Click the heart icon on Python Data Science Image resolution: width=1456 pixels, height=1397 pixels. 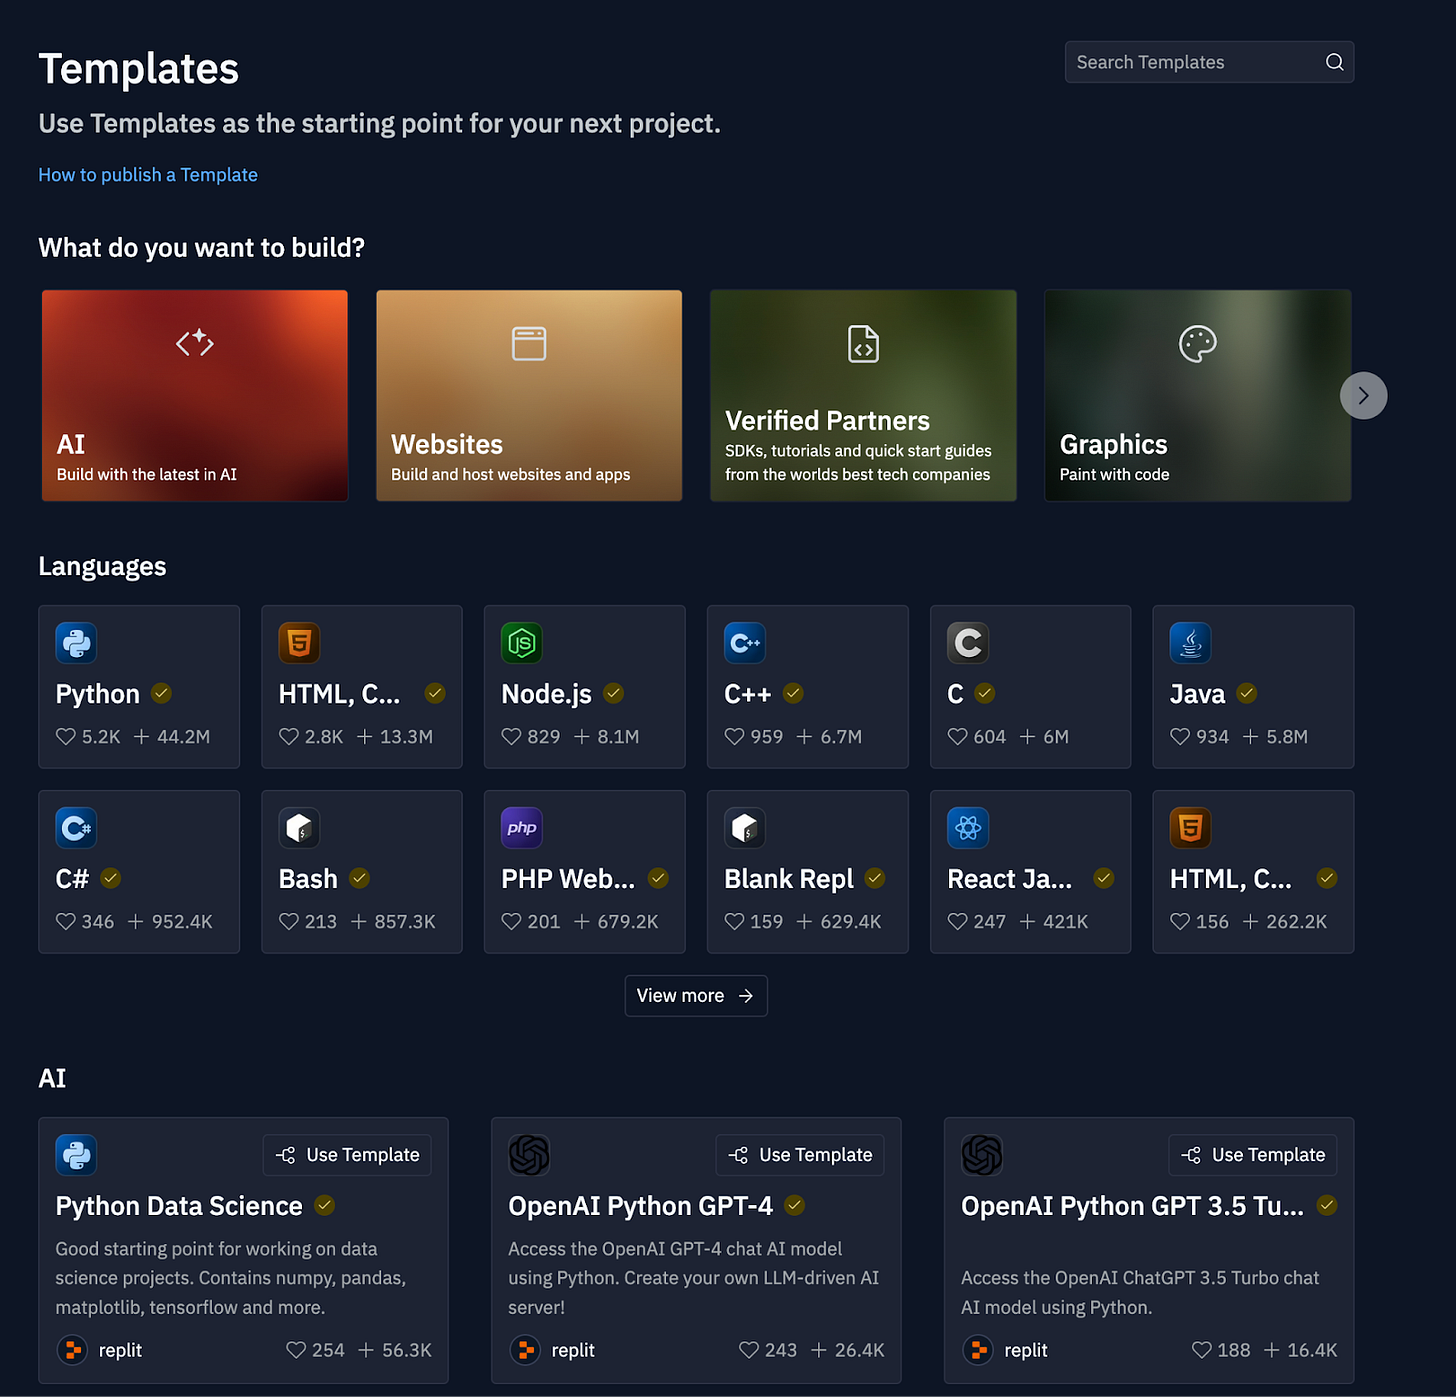pyautogui.click(x=296, y=1350)
